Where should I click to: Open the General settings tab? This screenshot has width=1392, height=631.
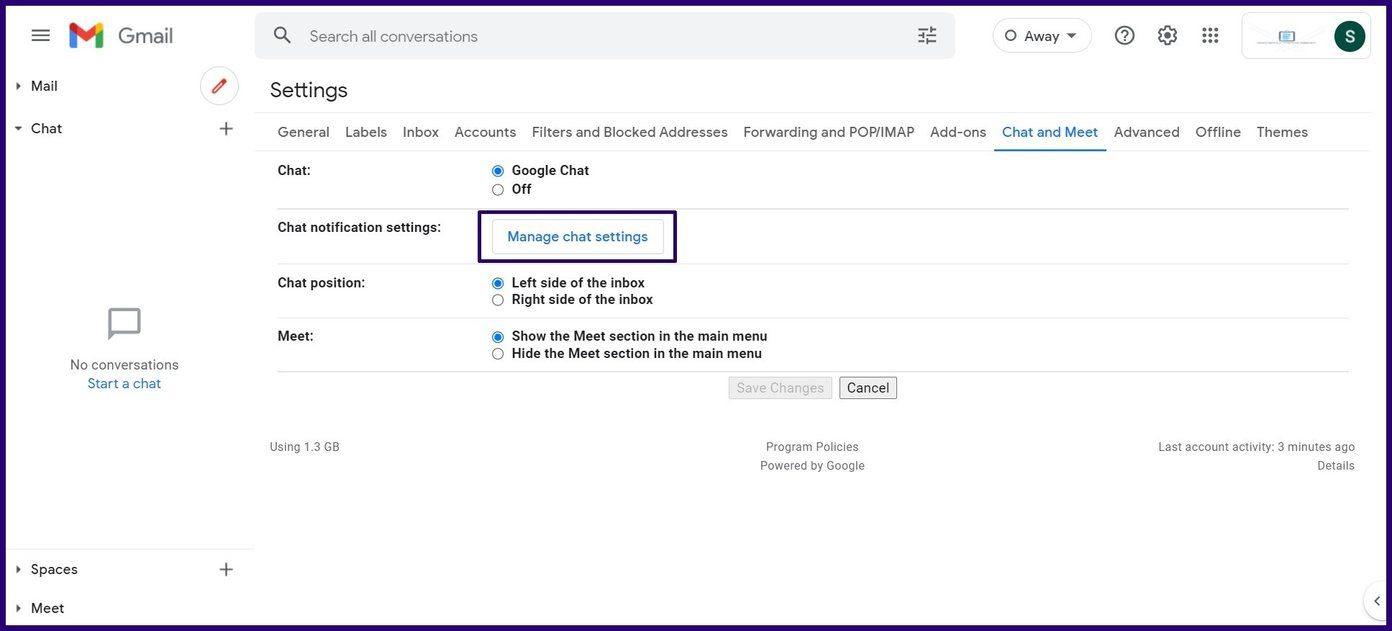click(303, 132)
